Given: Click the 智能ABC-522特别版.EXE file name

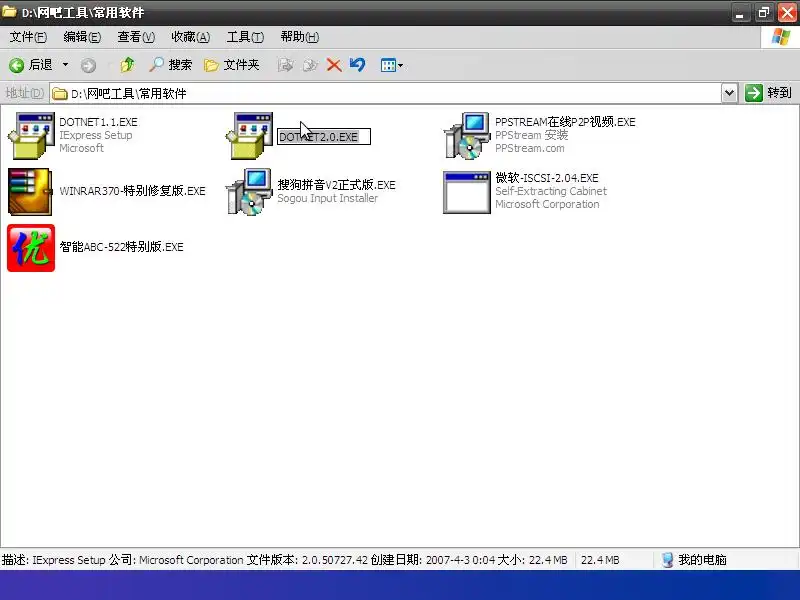Looking at the screenshot, I should pyautogui.click(x=121, y=247).
